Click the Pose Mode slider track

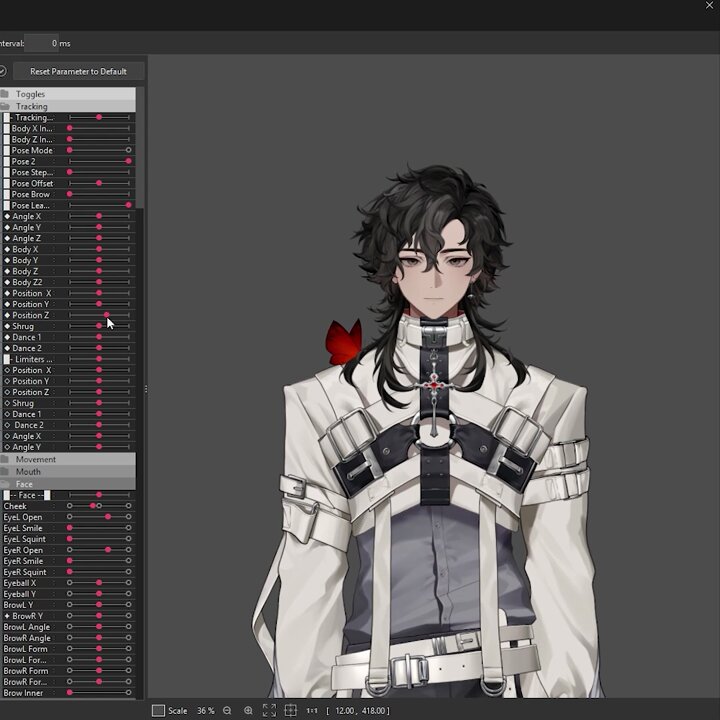99,150
